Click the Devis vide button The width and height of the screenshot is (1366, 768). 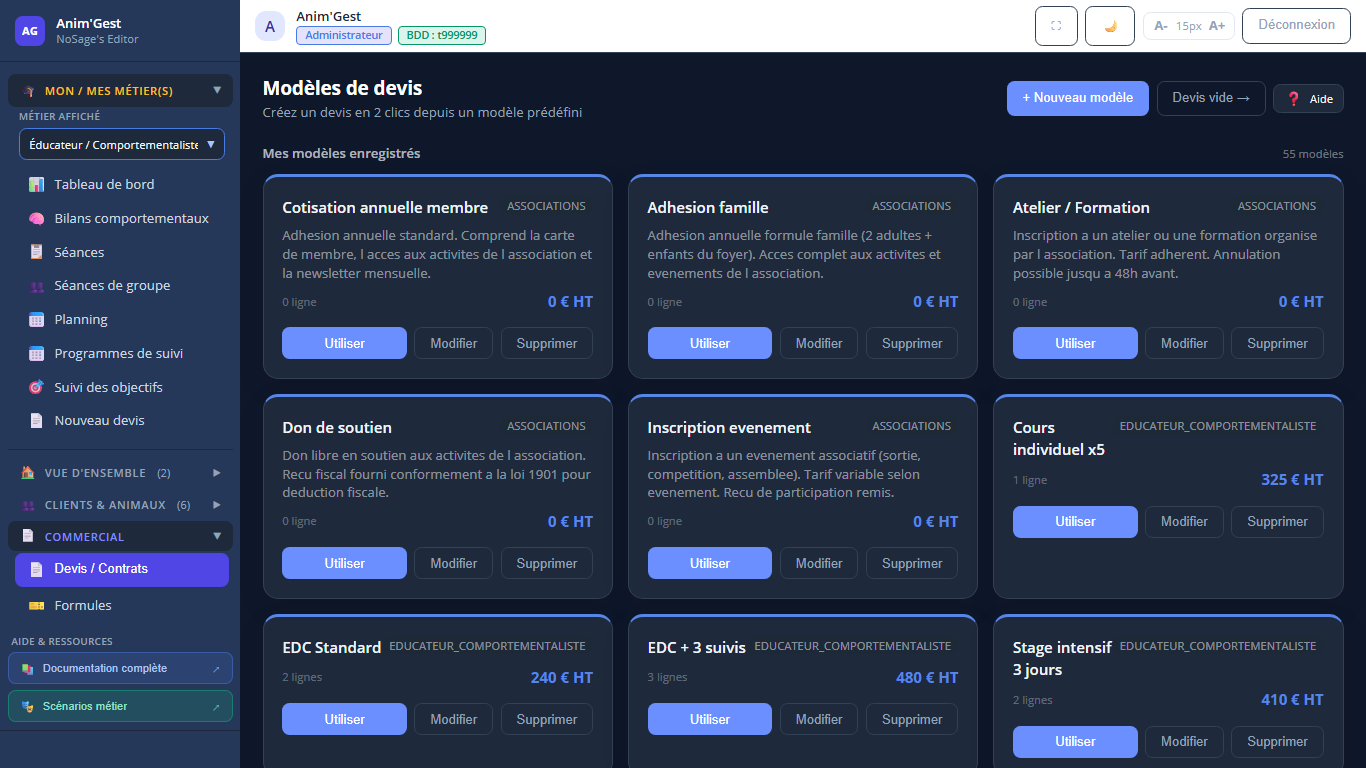click(x=1211, y=98)
